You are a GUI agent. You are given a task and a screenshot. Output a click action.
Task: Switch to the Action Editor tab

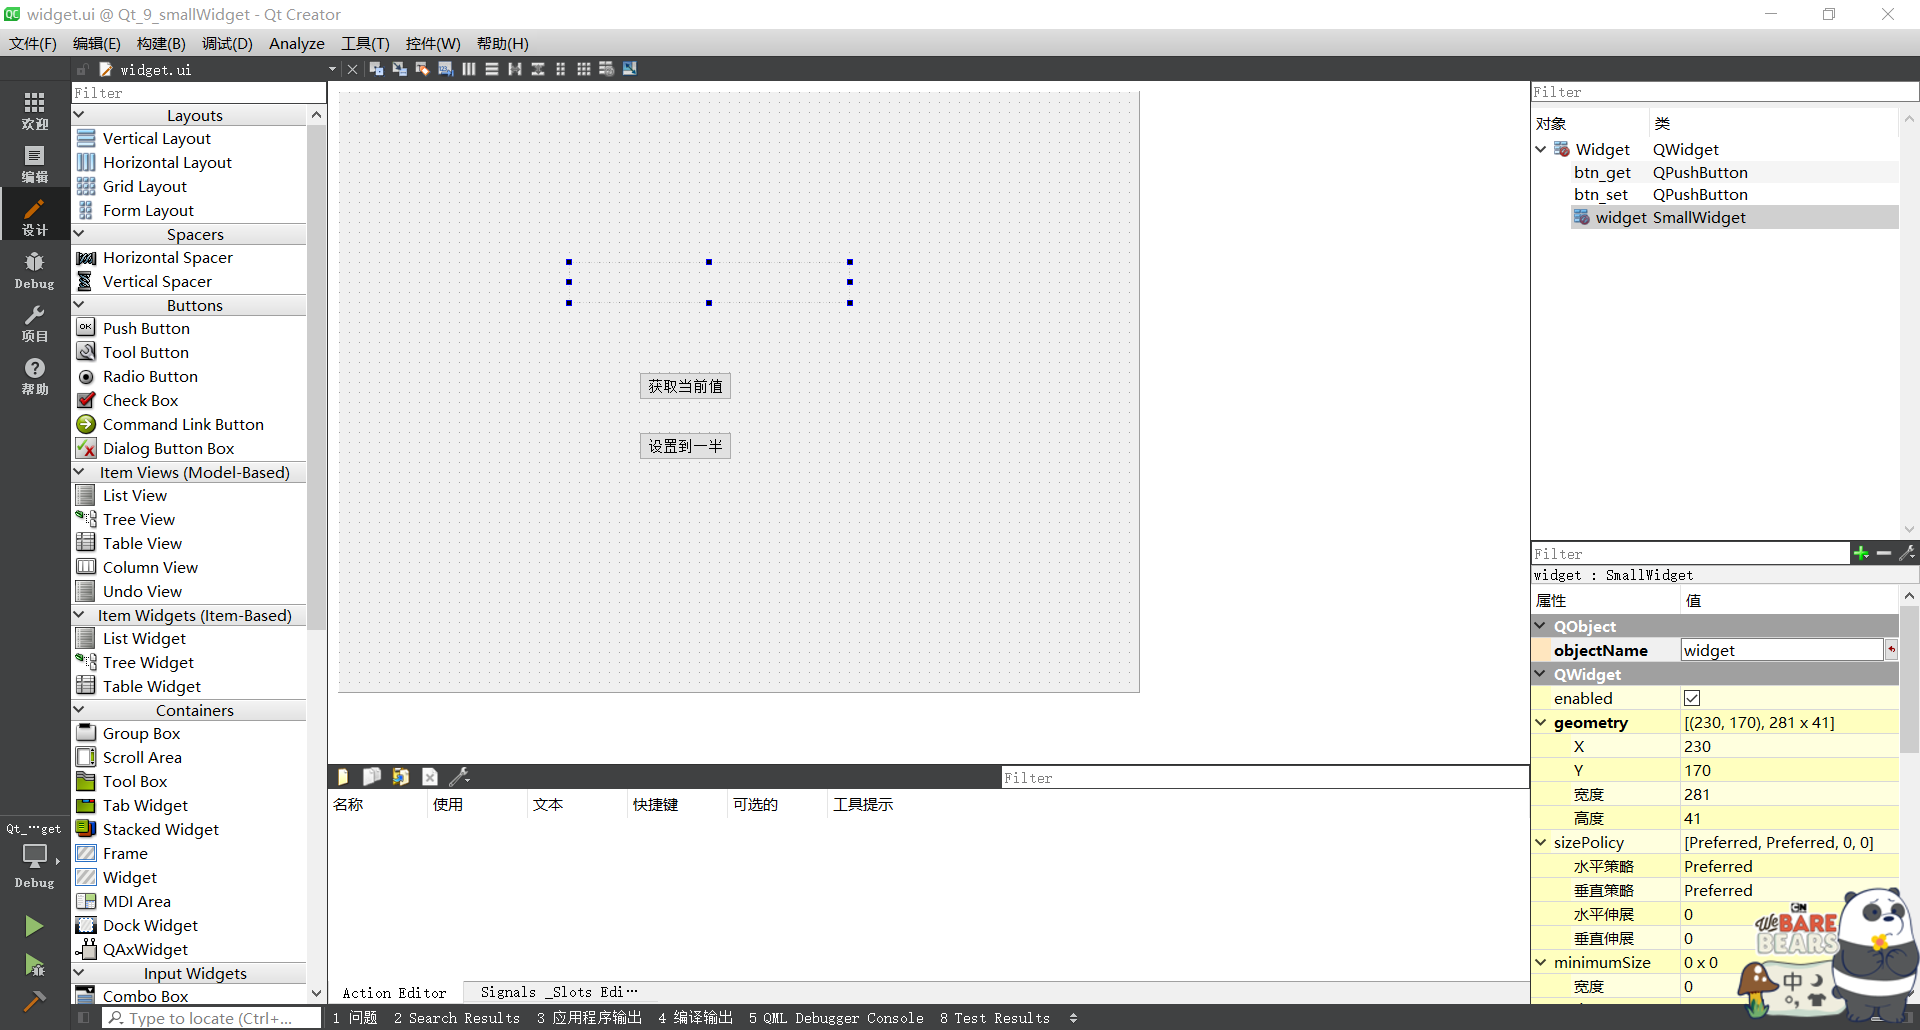click(394, 992)
